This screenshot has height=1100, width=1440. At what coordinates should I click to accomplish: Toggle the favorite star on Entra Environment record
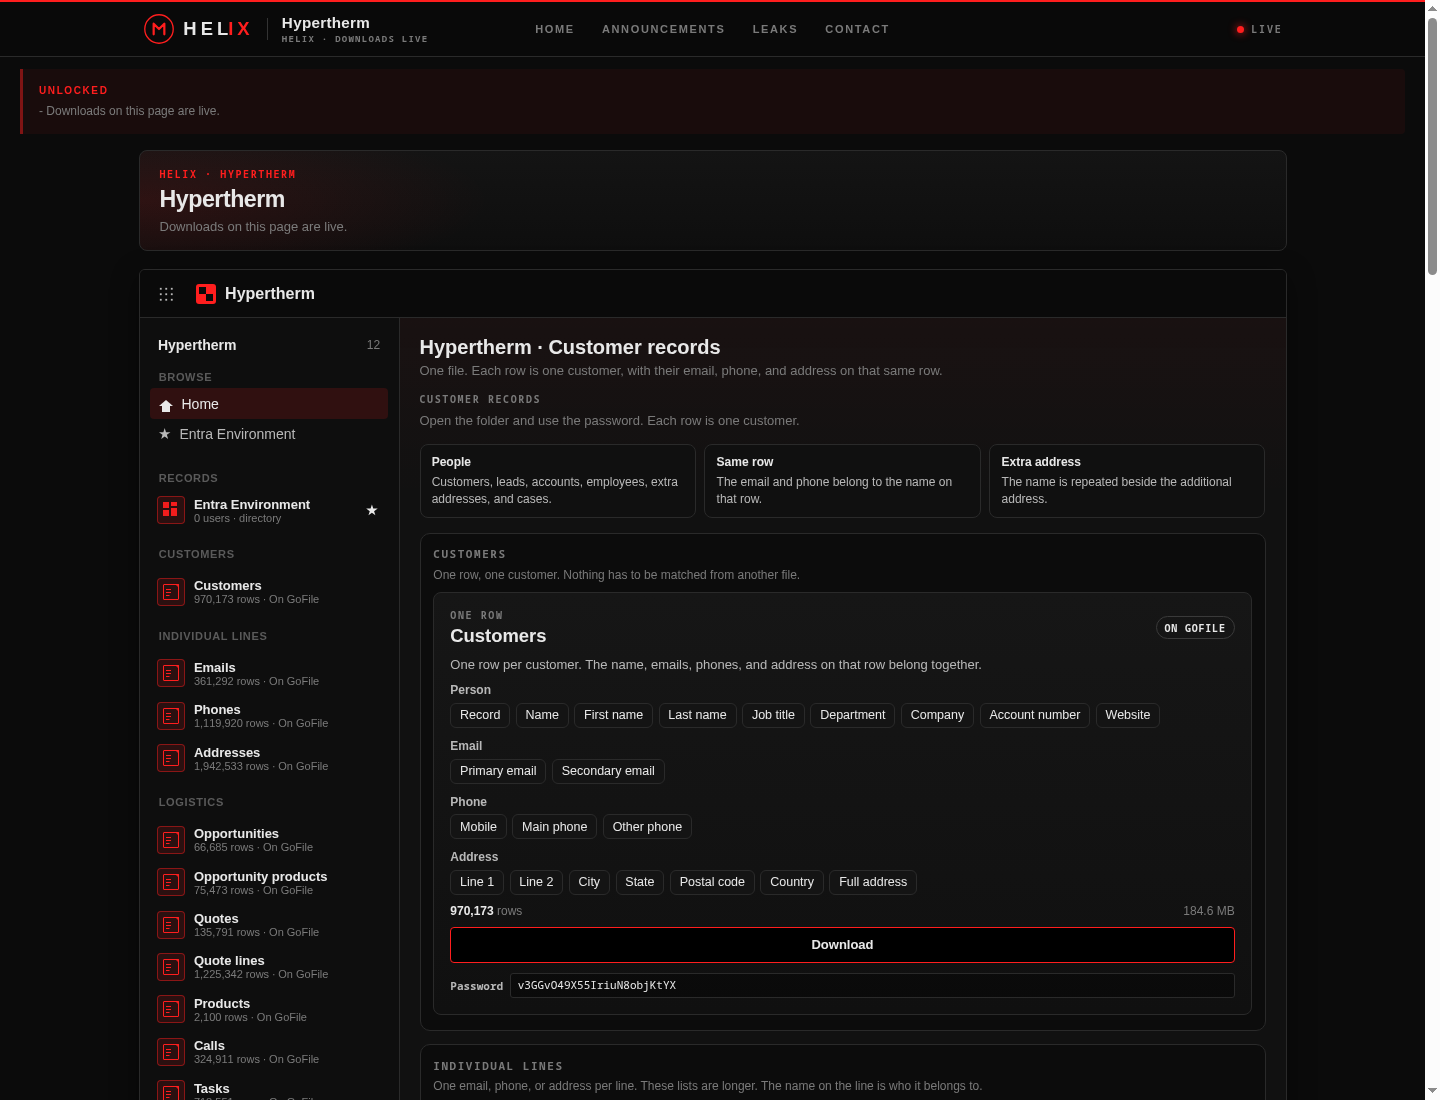pyautogui.click(x=372, y=510)
